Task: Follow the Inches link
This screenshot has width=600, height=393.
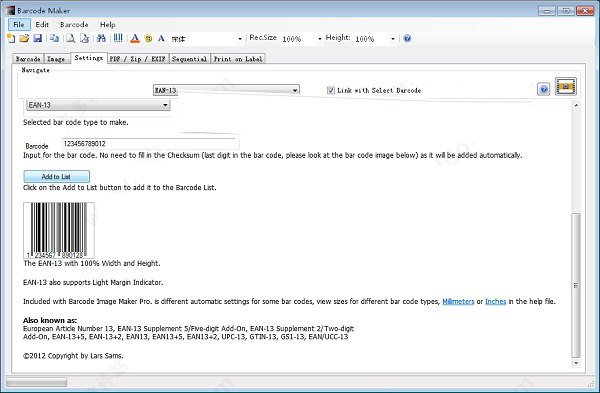Action: [496, 302]
